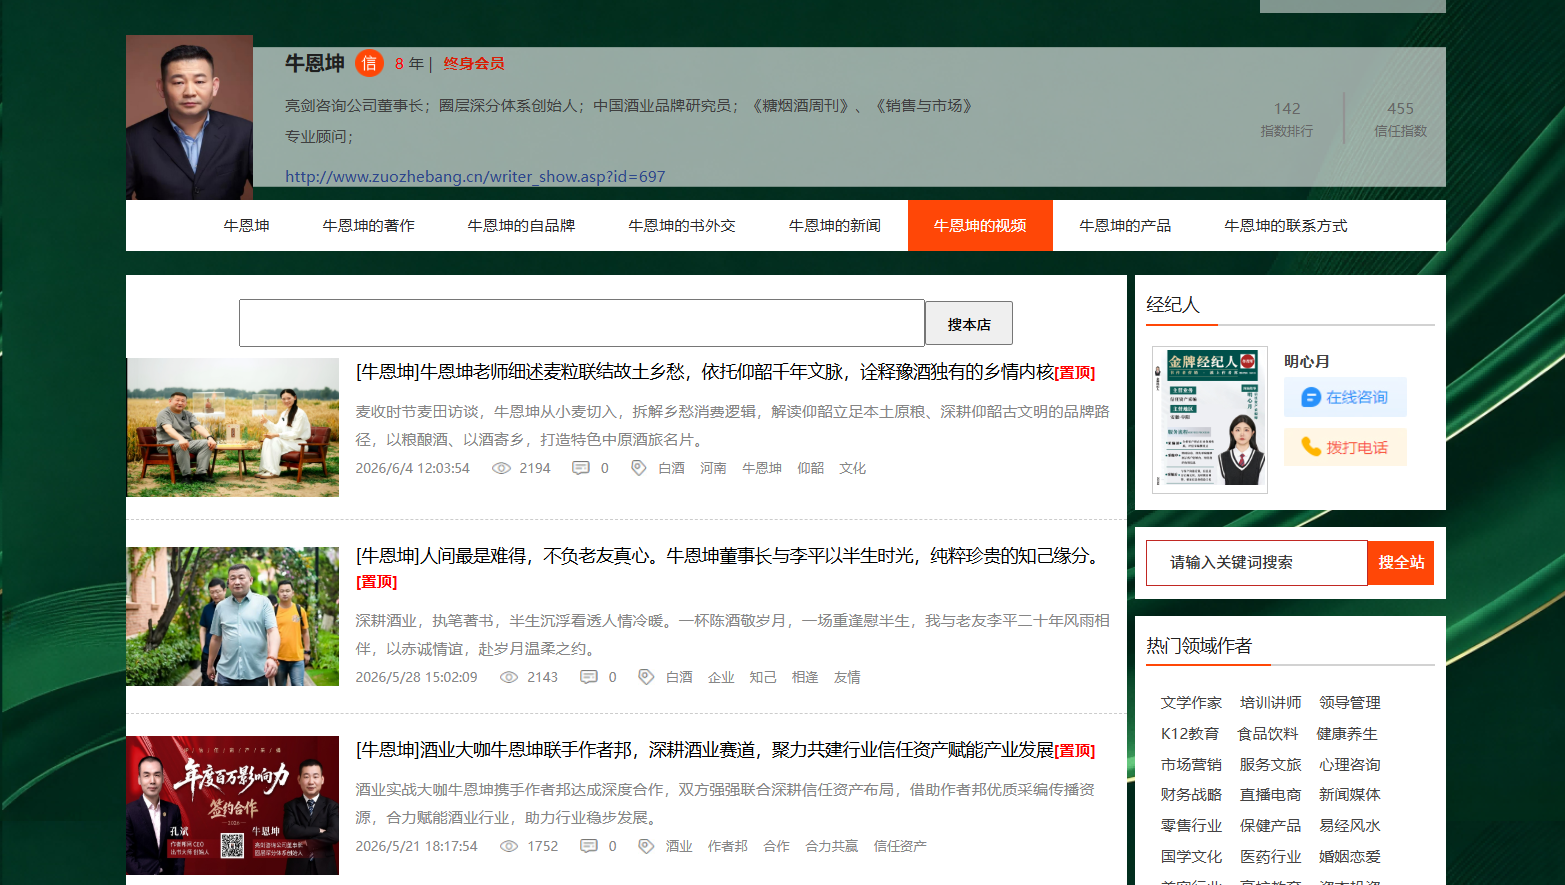Click the tag icon before 酒业 作者邦
1565x885 pixels.
pyautogui.click(x=646, y=846)
